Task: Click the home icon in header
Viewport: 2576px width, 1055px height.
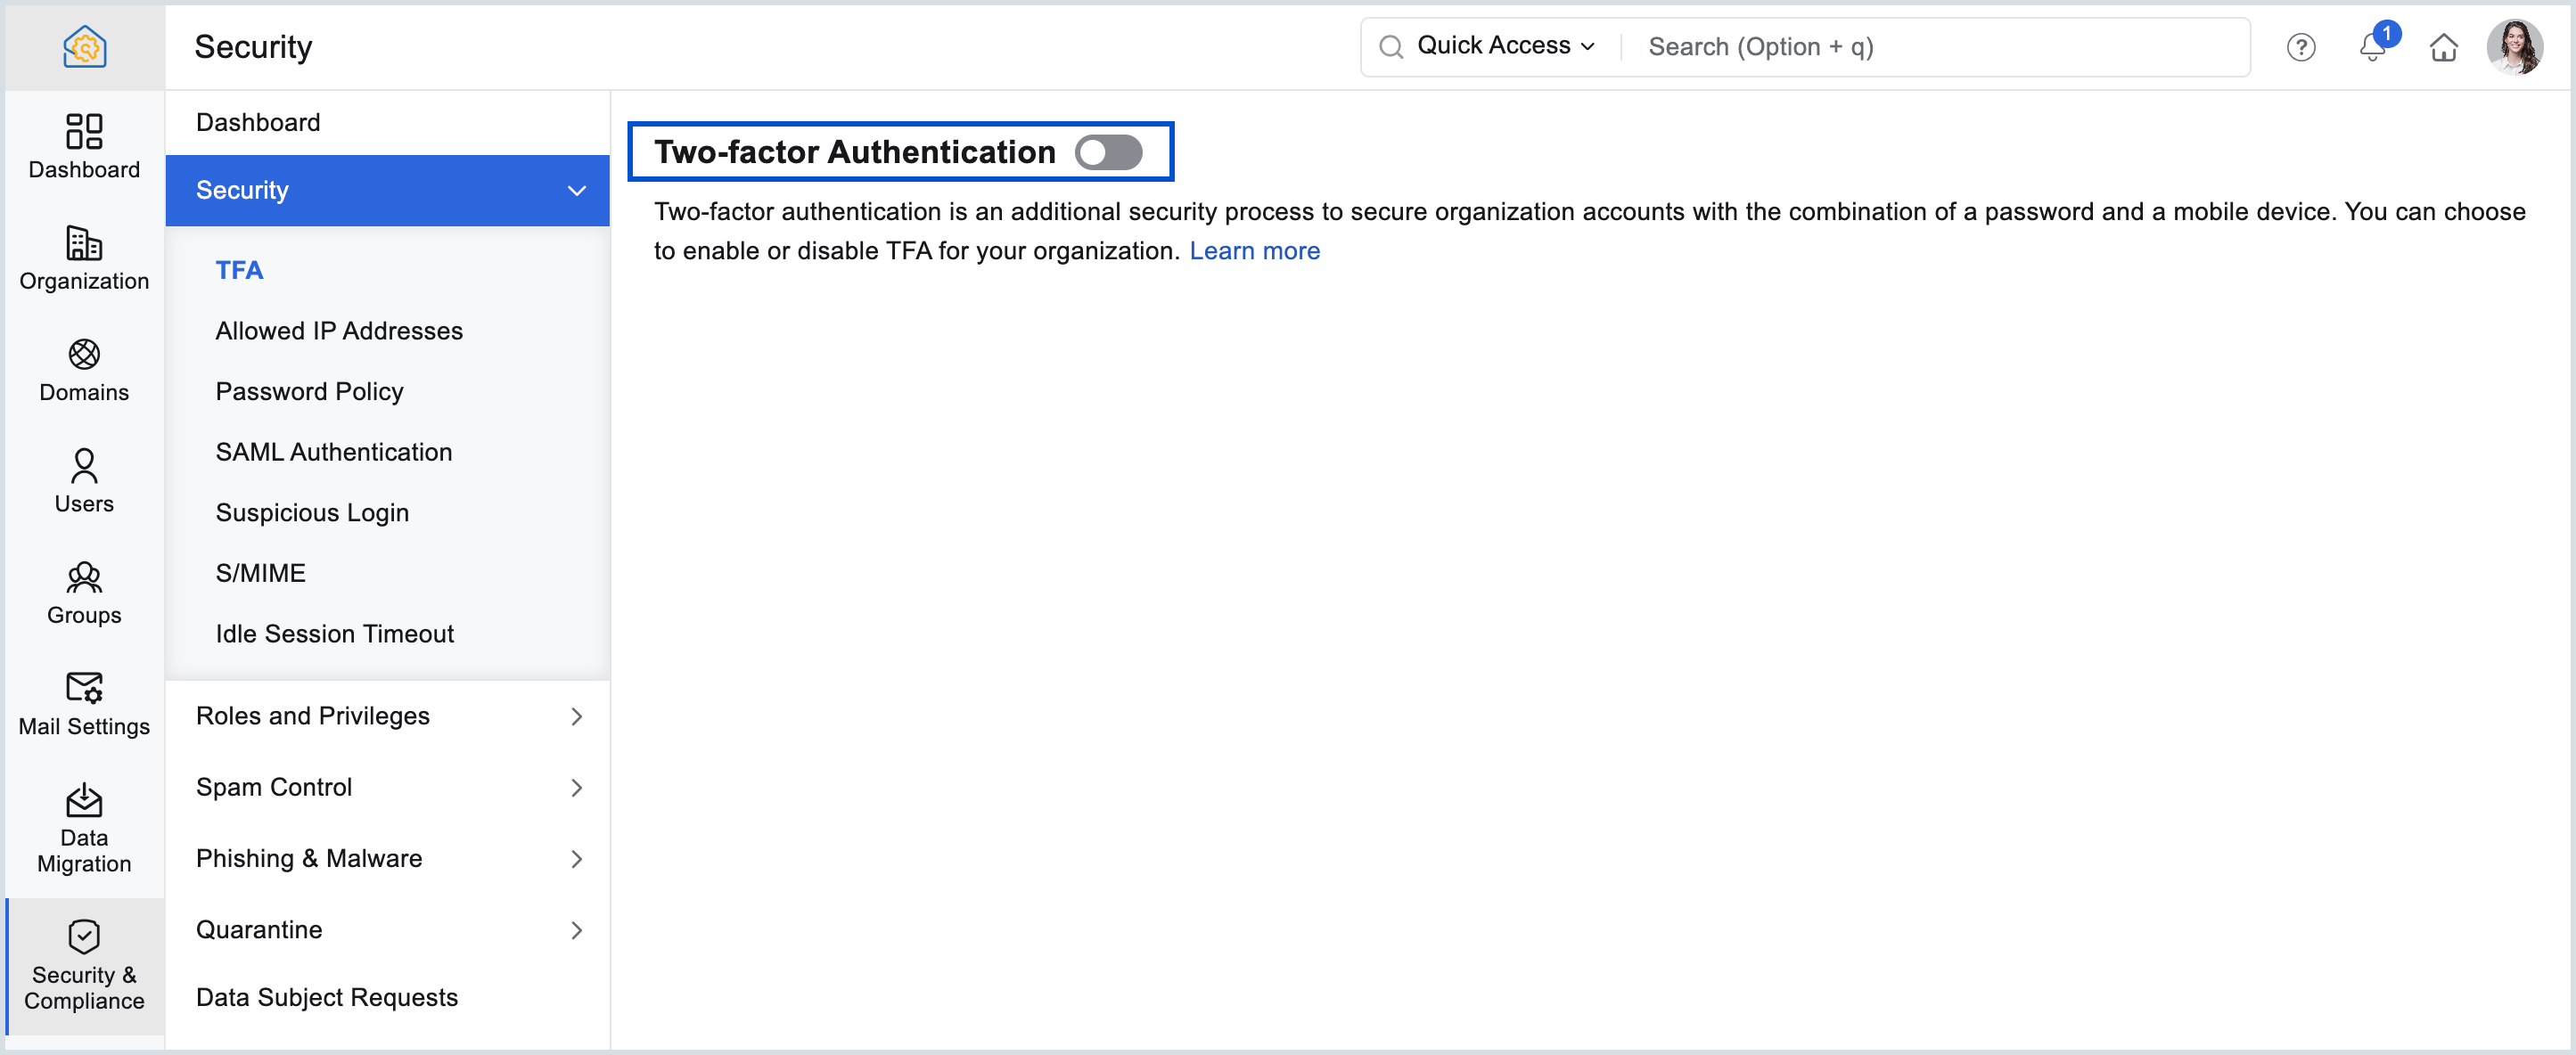Action: pos(2443,47)
